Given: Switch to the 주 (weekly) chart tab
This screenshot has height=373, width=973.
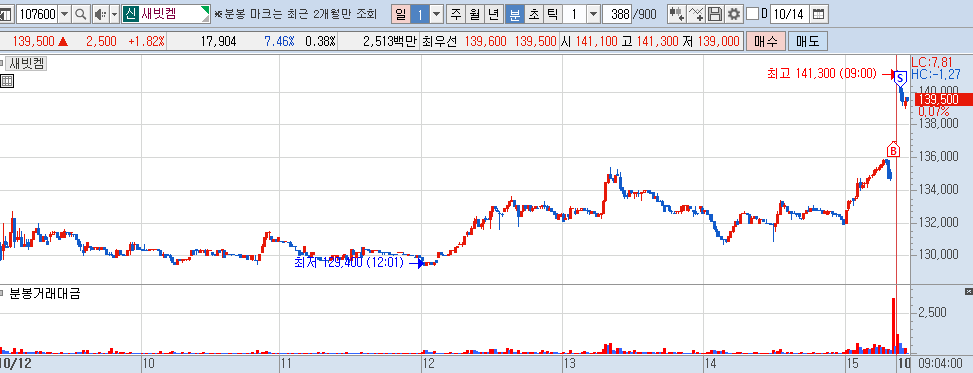Looking at the screenshot, I should (456, 14).
